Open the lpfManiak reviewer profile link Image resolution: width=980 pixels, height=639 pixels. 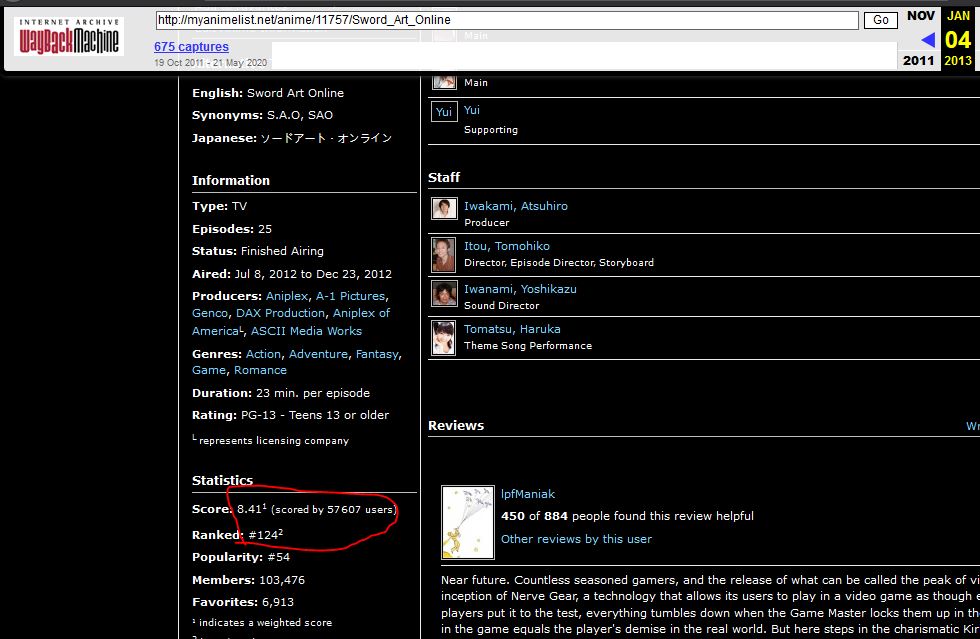click(x=527, y=494)
